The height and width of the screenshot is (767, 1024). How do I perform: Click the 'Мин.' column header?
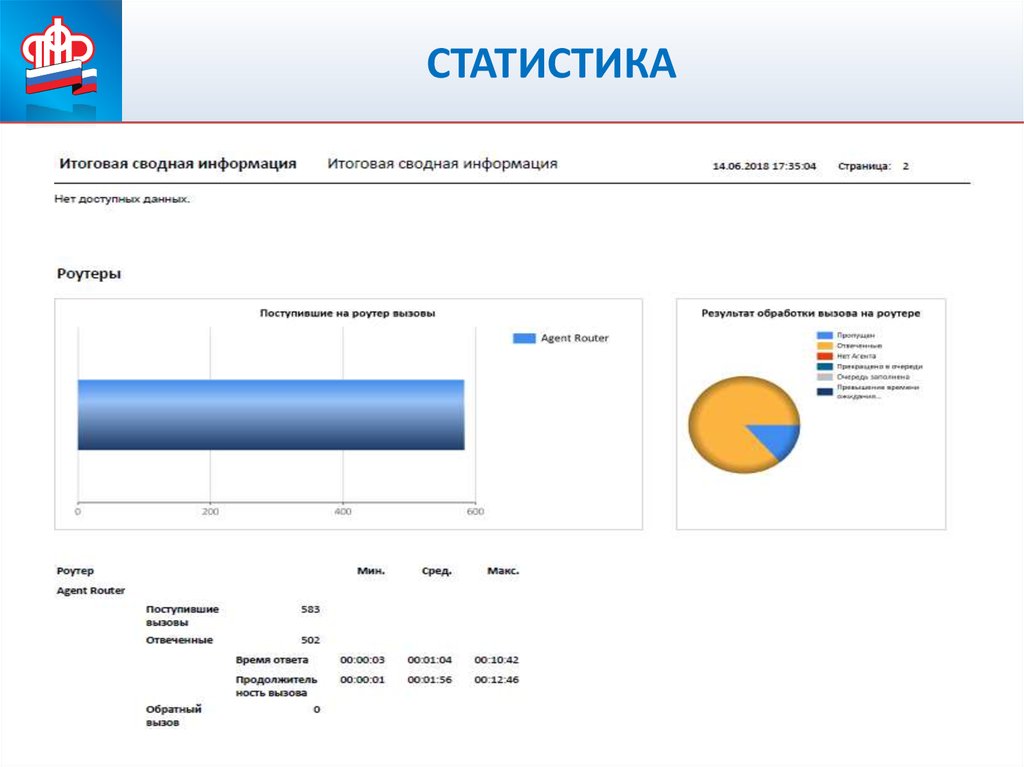click(x=371, y=571)
